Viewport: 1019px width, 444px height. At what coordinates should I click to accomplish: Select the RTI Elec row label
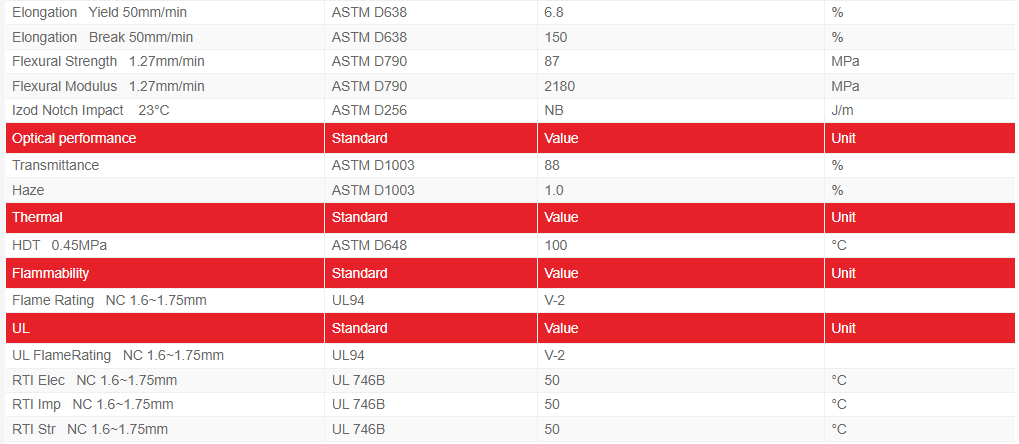(x=94, y=380)
